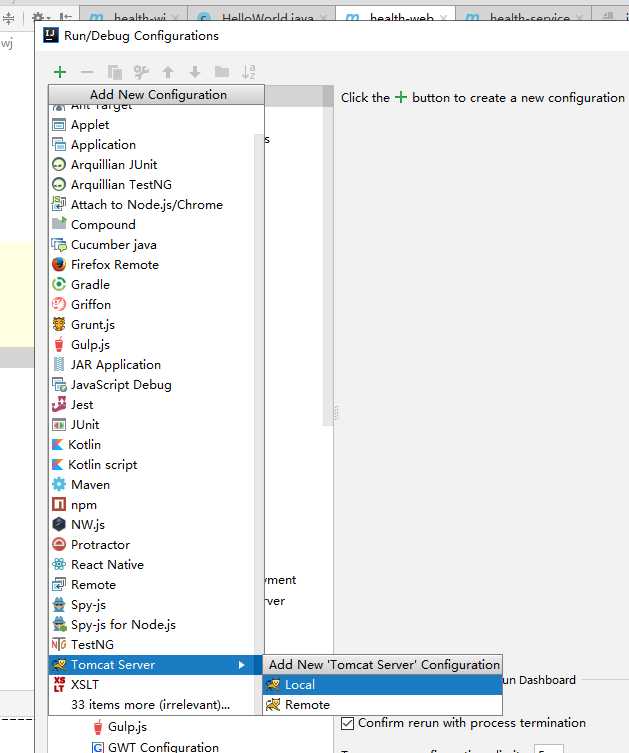
Task: Click the move down arrow icon
Action: coord(195,72)
